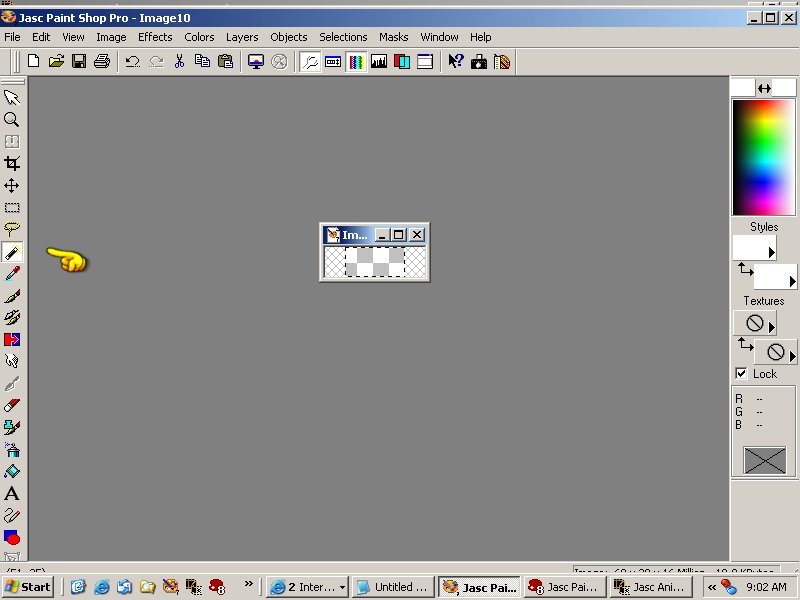
Task: Open the Layers menu
Action: (x=242, y=37)
